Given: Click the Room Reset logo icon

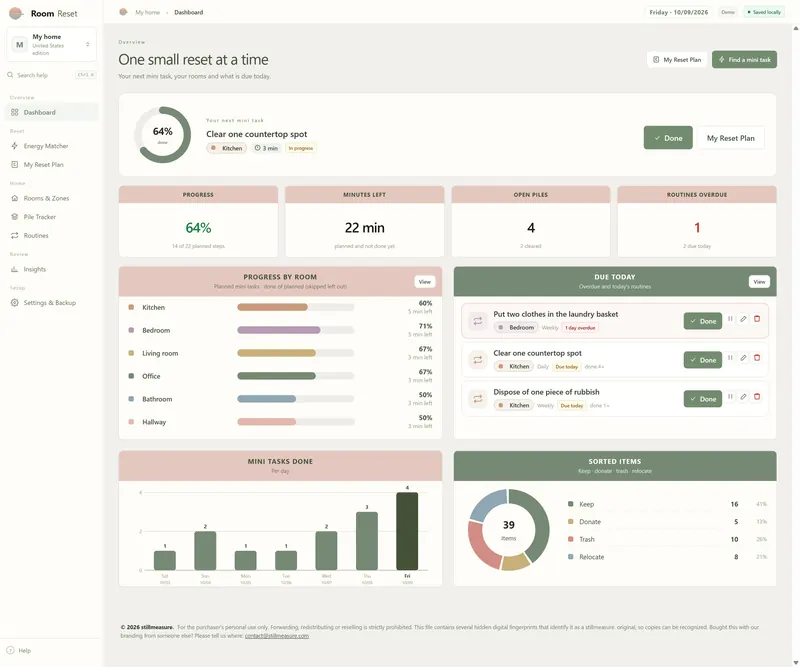Looking at the screenshot, I should coord(16,13).
